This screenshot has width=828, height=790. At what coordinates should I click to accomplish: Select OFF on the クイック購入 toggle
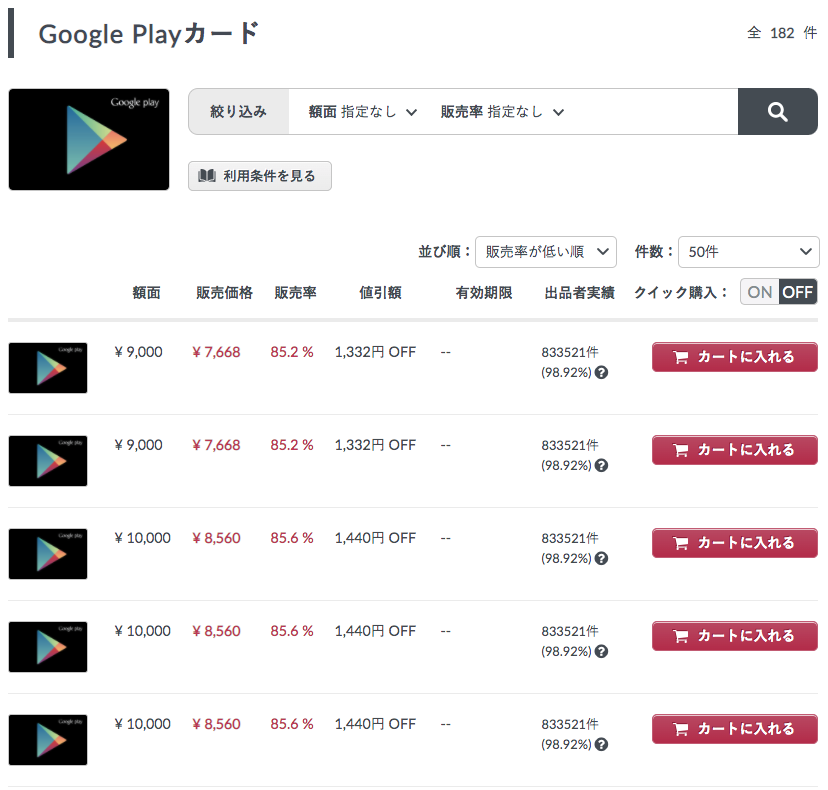click(798, 292)
